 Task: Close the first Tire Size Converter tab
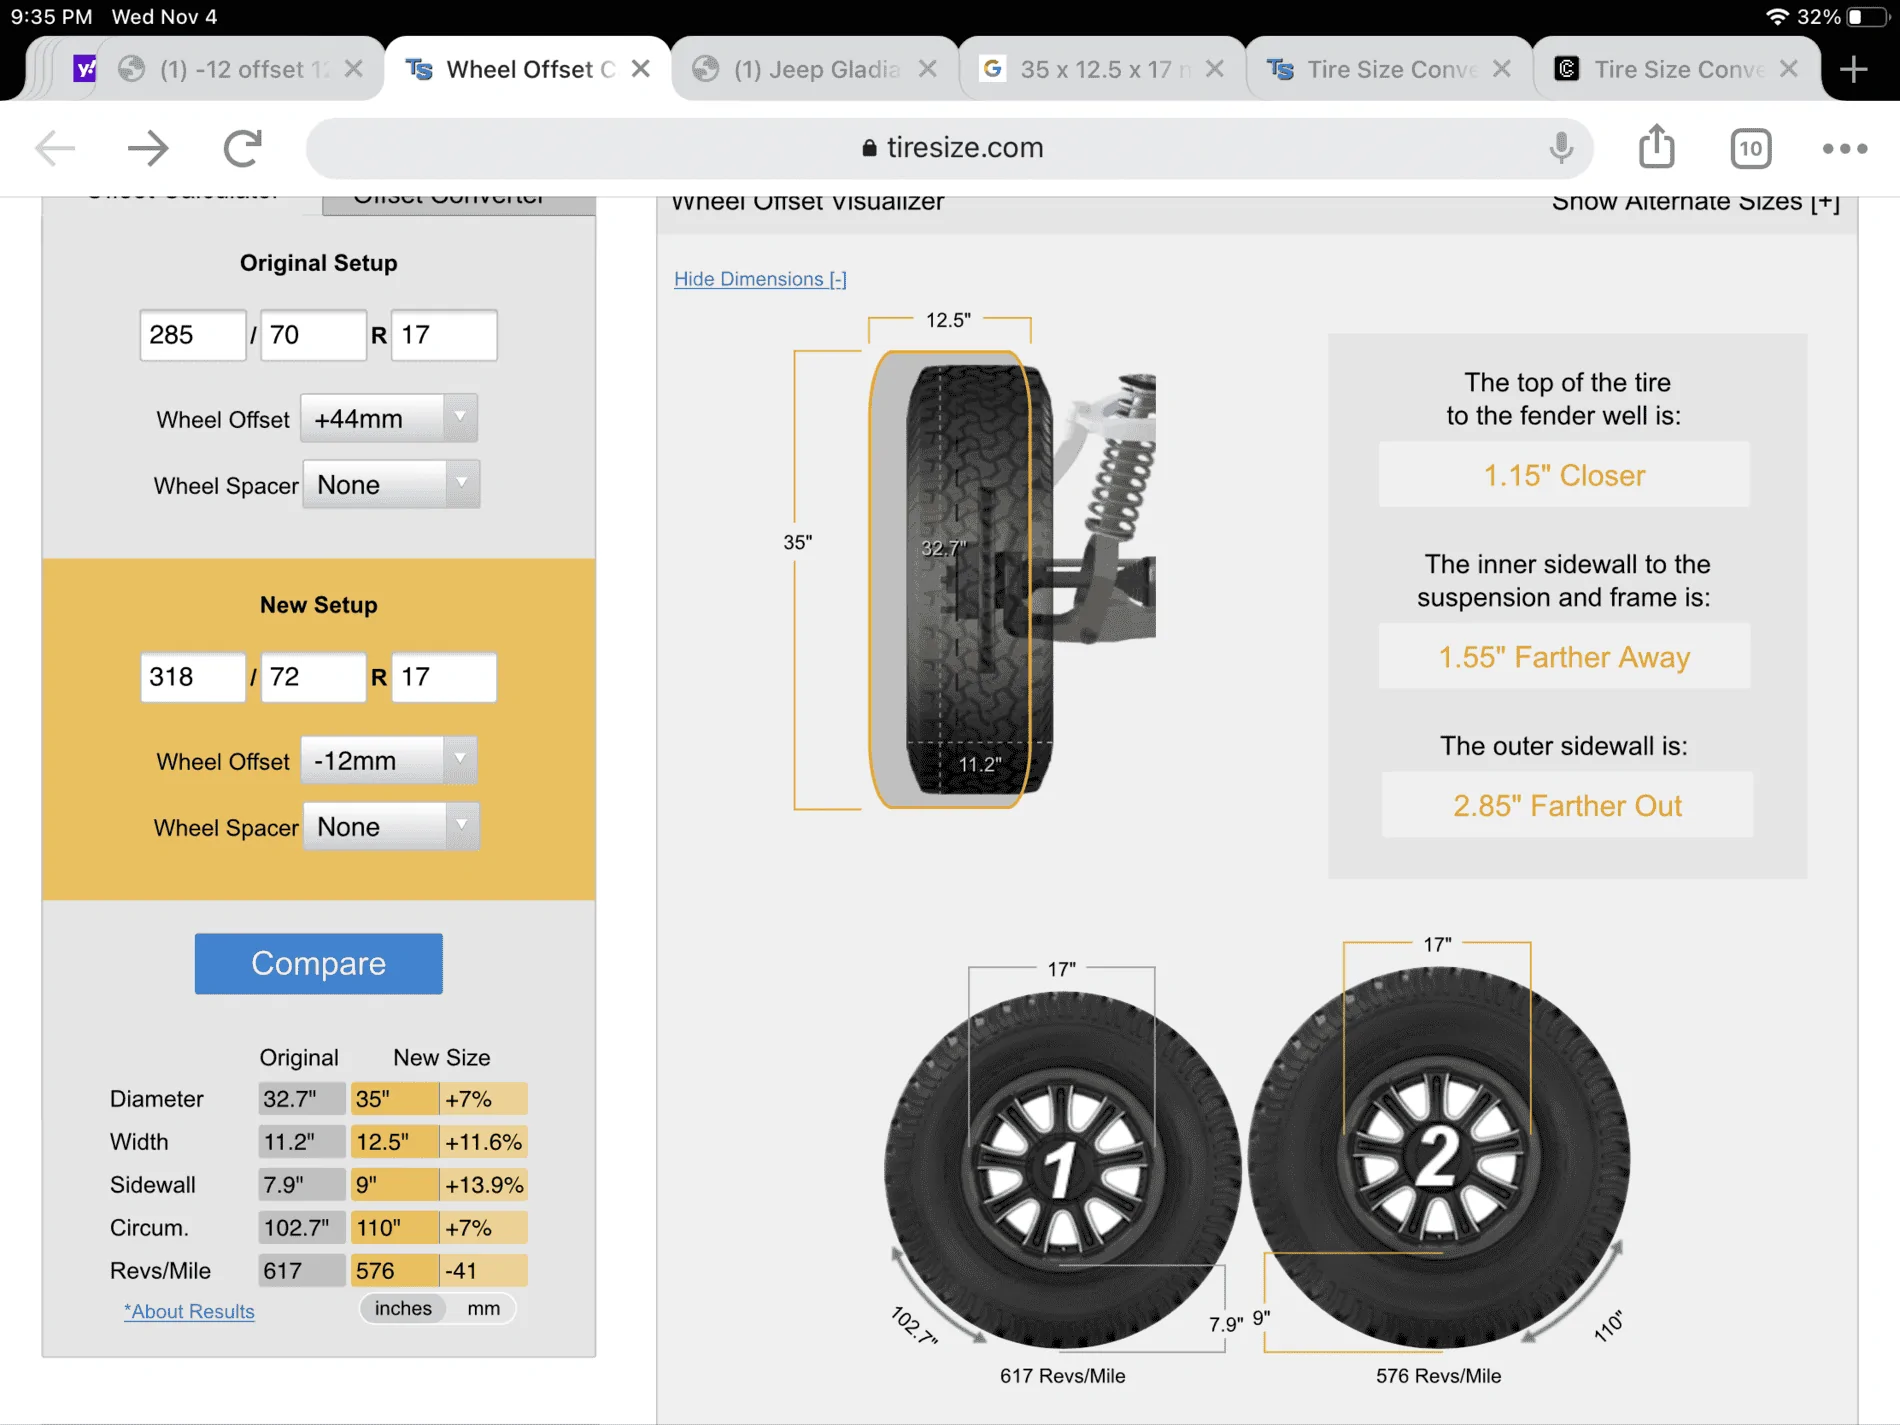coord(1502,69)
